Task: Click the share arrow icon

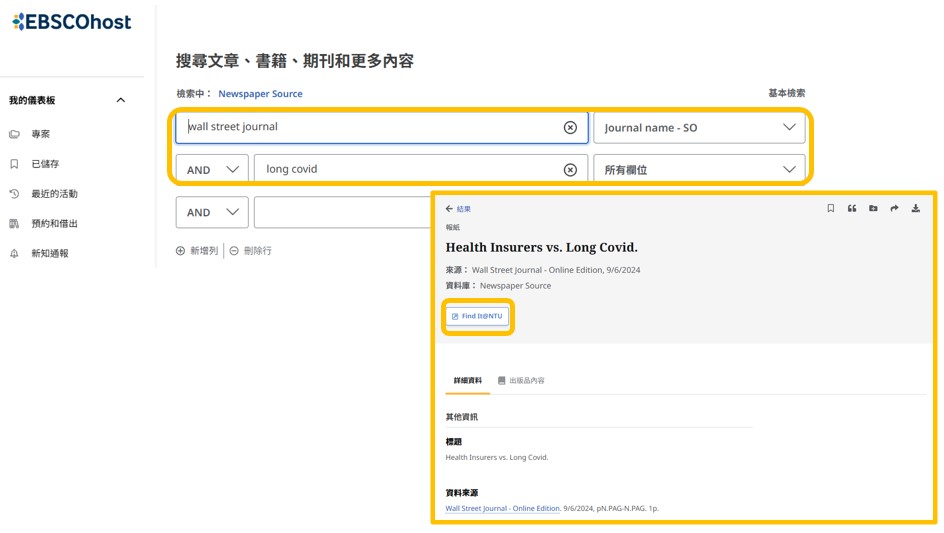Action: [894, 209]
